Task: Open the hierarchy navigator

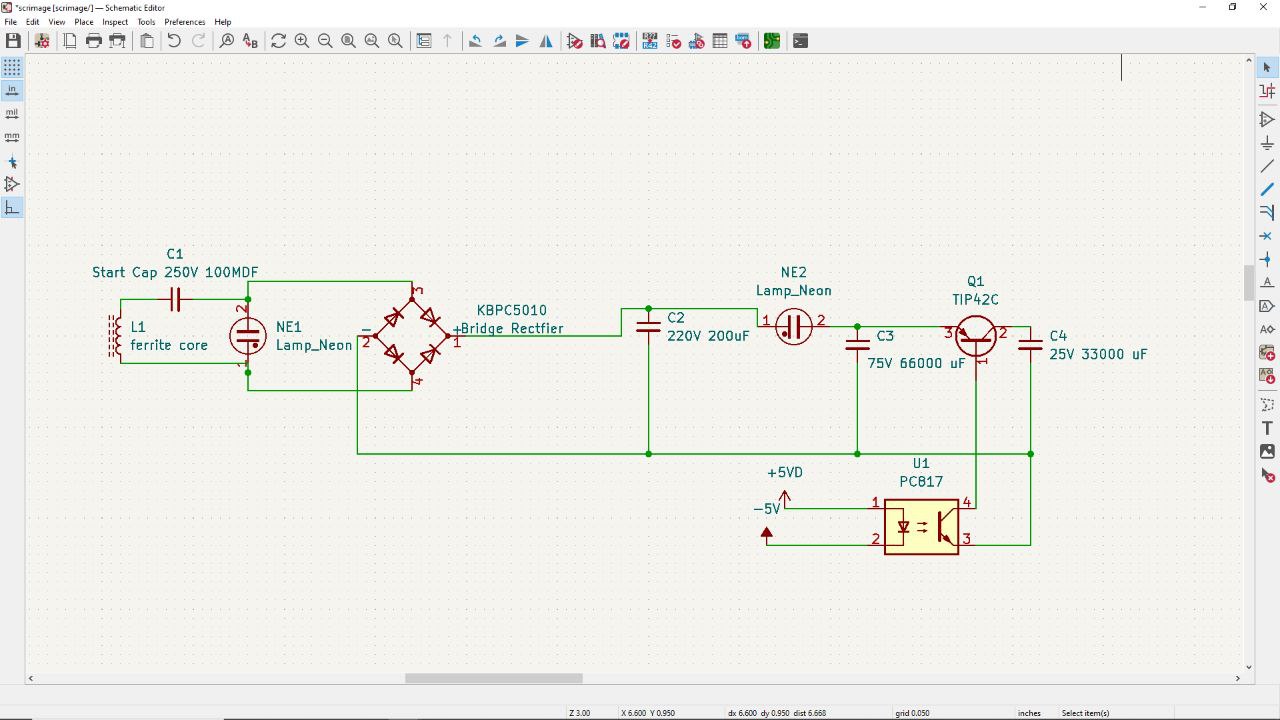Action: pos(424,41)
